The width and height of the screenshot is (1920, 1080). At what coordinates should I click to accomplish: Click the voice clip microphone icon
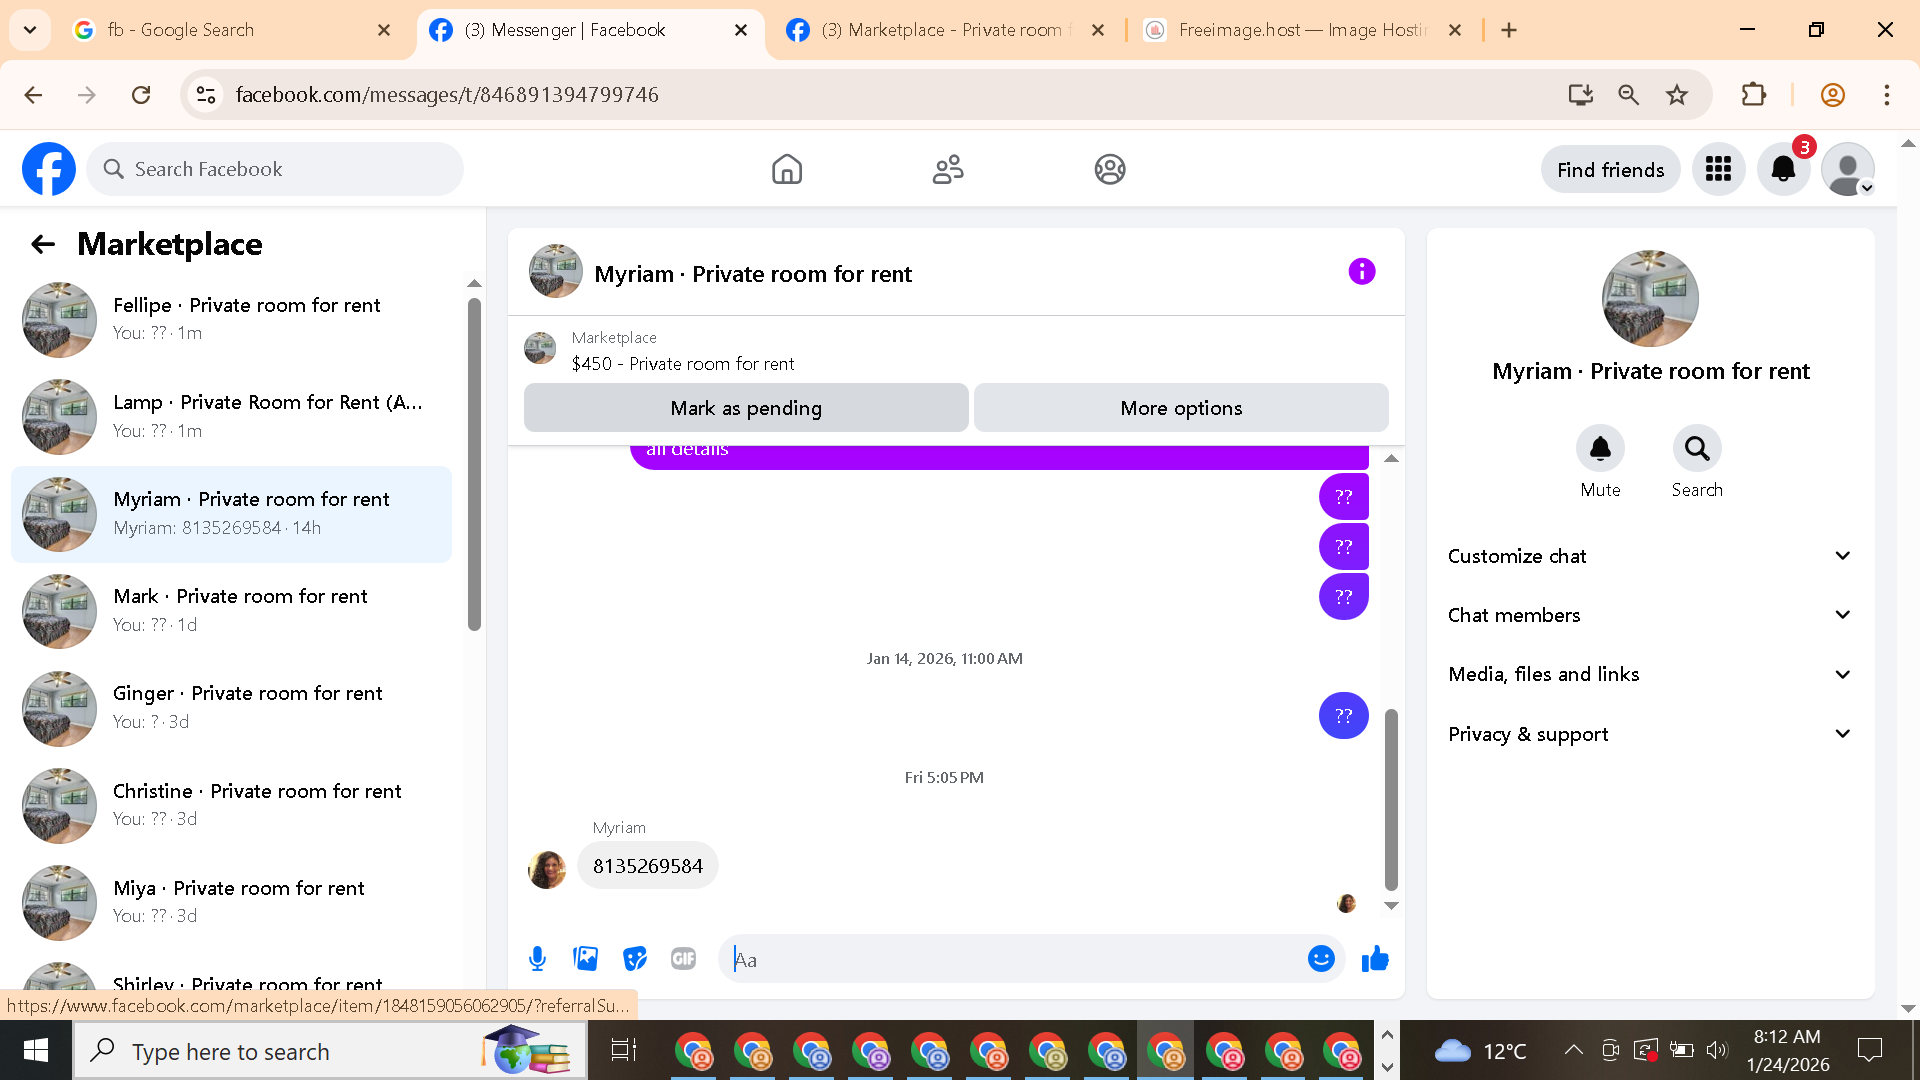click(537, 959)
